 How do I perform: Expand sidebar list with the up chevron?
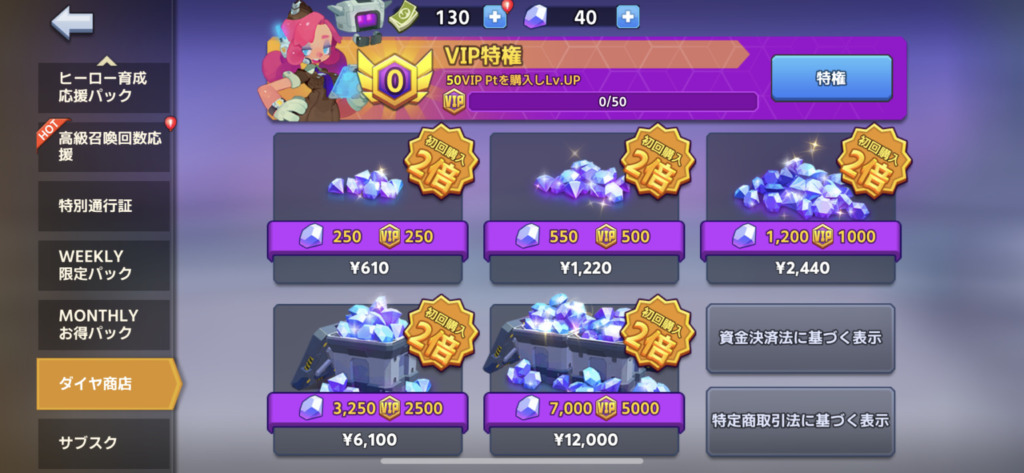tap(106, 61)
